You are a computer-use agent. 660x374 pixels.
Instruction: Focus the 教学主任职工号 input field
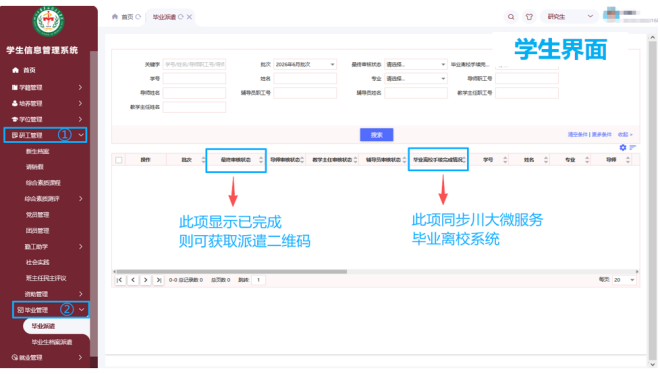(x=527, y=93)
